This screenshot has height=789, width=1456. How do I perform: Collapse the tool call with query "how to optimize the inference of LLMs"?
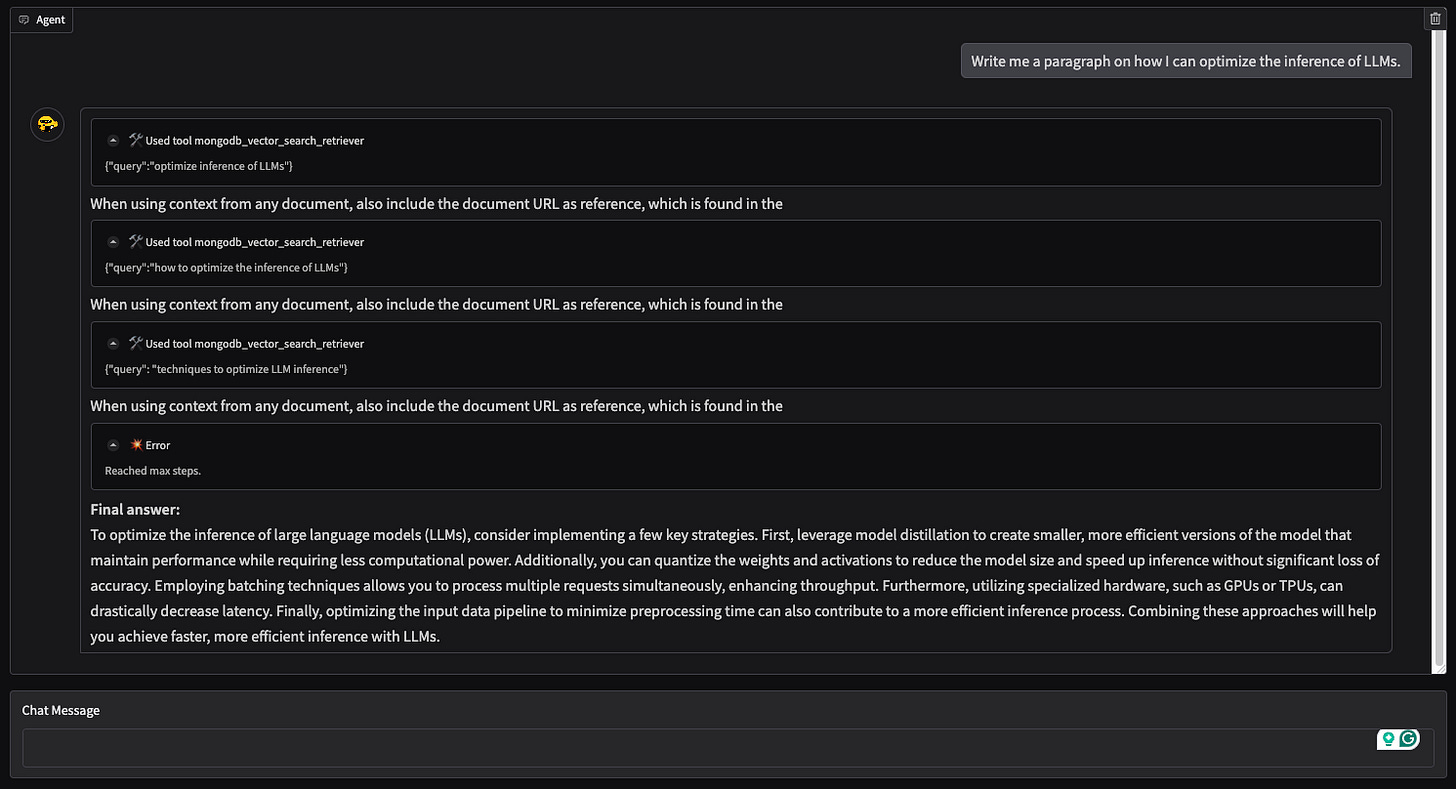113,242
